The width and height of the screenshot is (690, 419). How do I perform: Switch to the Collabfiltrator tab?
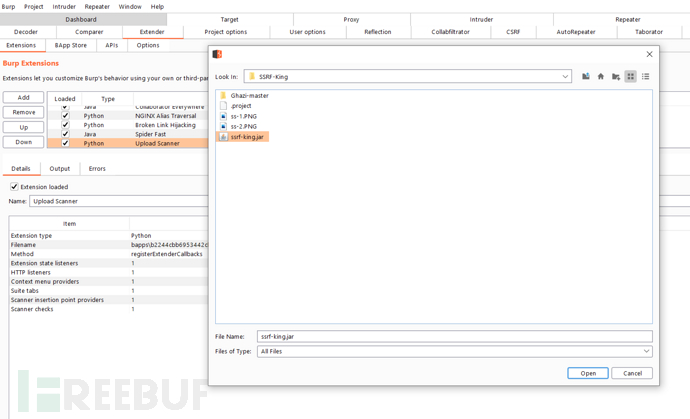point(451,32)
